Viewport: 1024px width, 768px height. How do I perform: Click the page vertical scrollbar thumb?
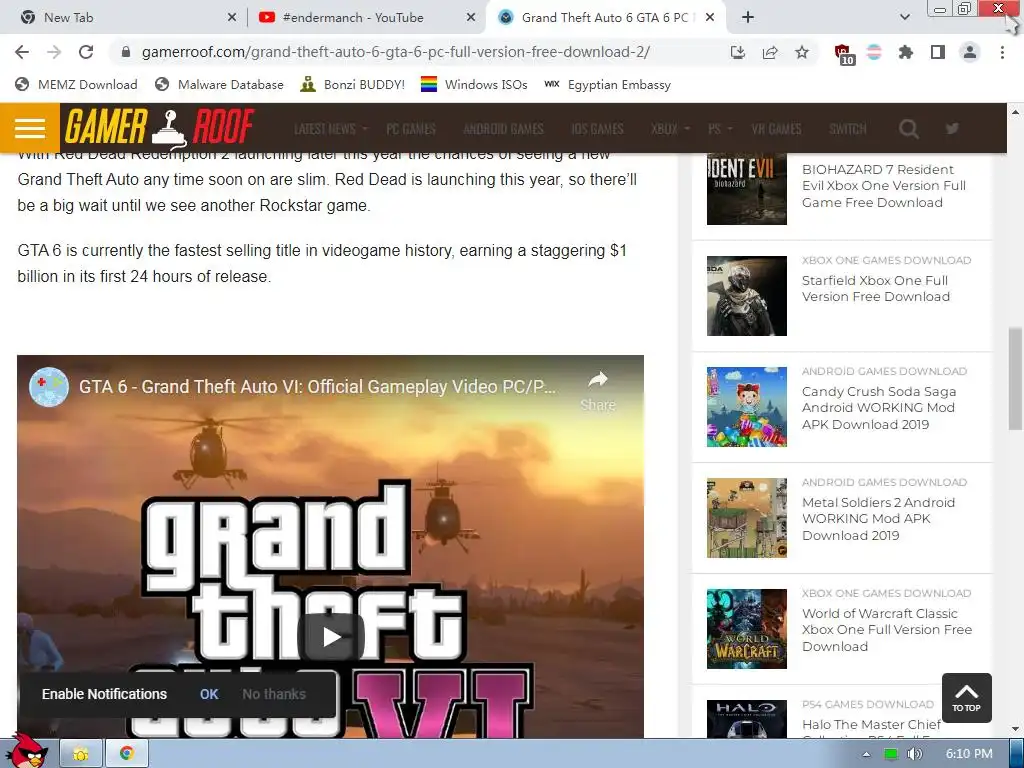[x=1015, y=379]
